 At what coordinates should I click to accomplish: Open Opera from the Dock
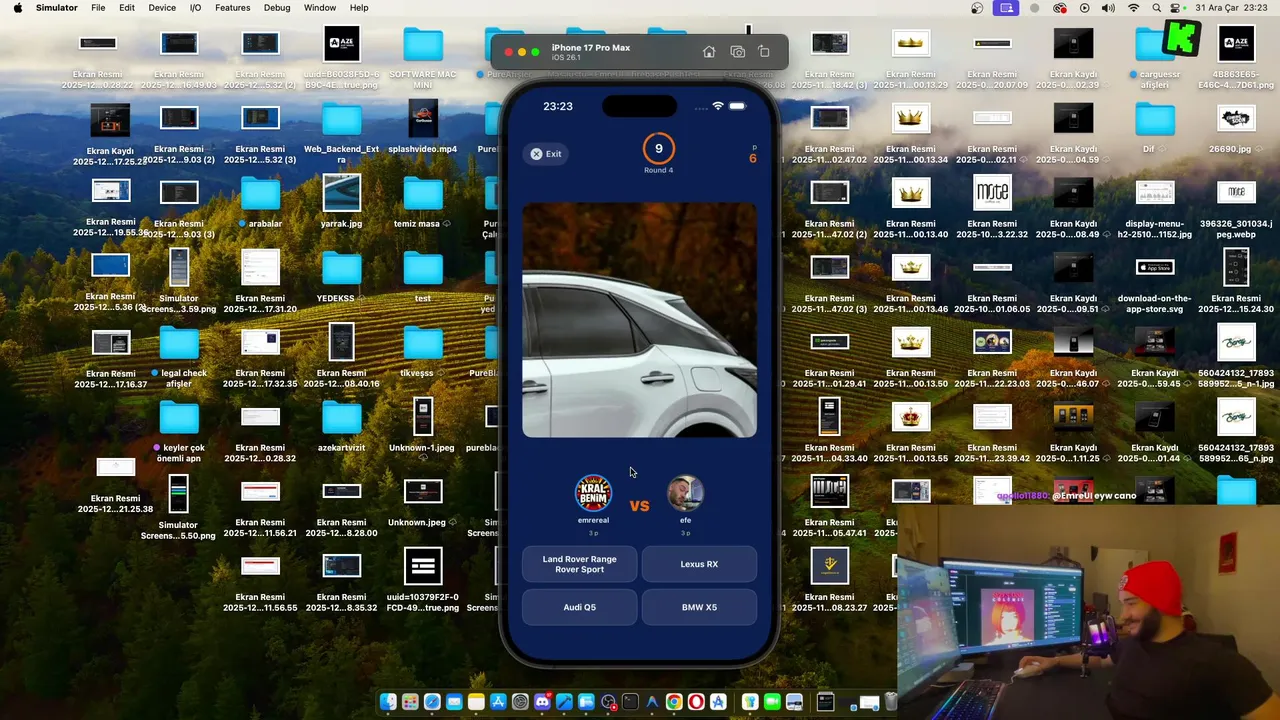696,702
